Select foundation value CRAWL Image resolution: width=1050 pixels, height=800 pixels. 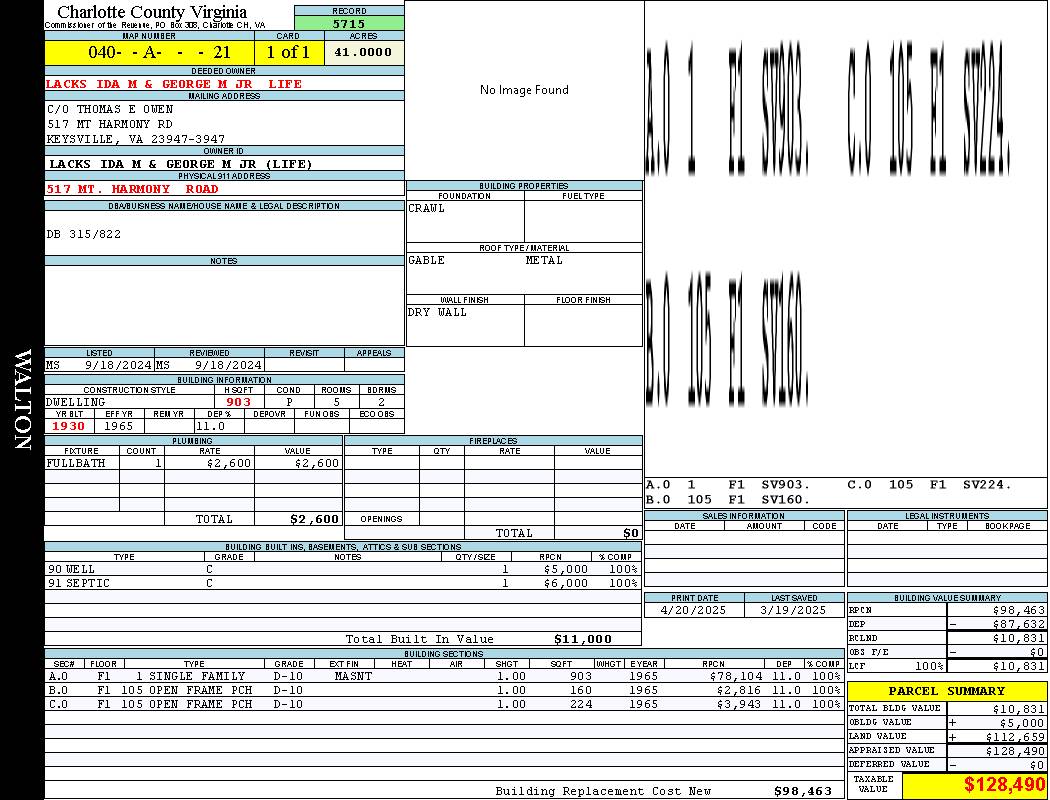pos(427,208)
